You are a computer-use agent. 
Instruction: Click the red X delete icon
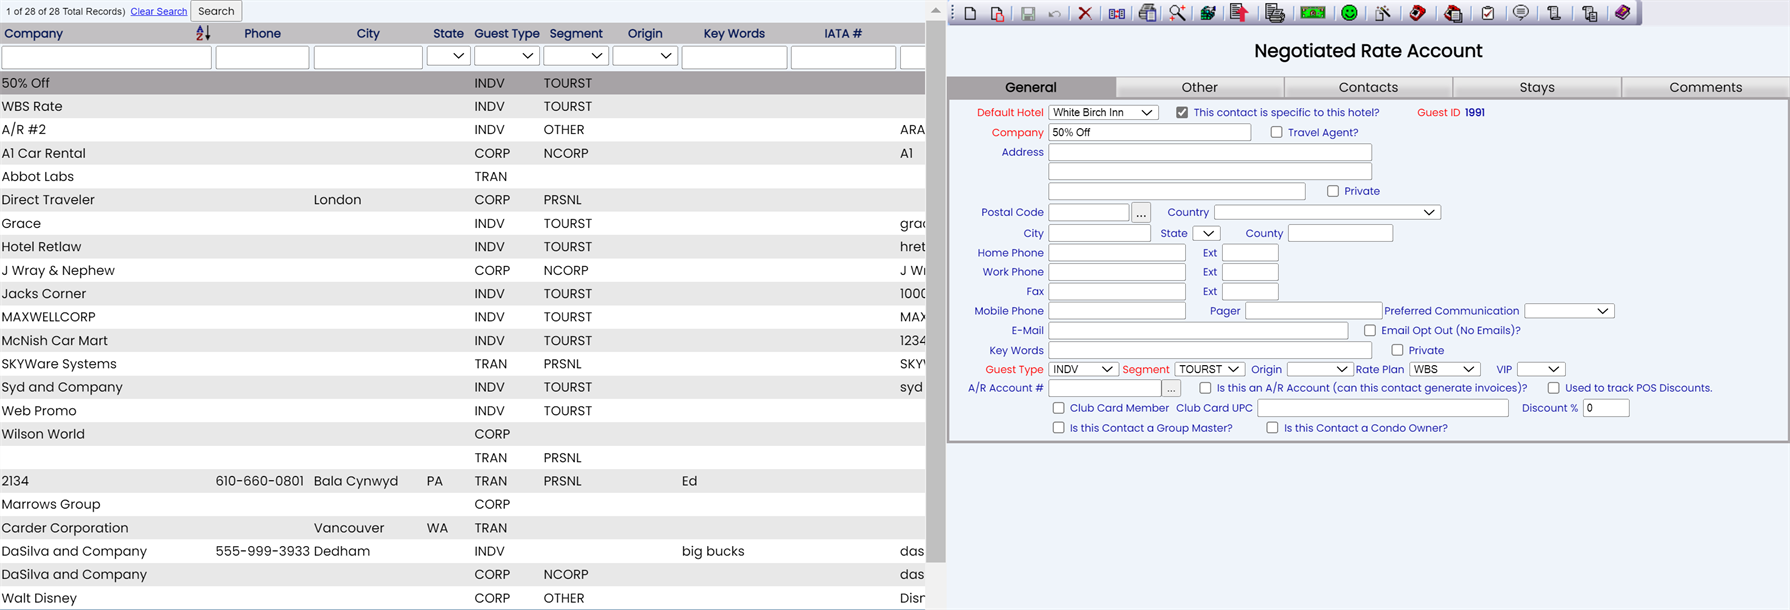(1085, 13)
